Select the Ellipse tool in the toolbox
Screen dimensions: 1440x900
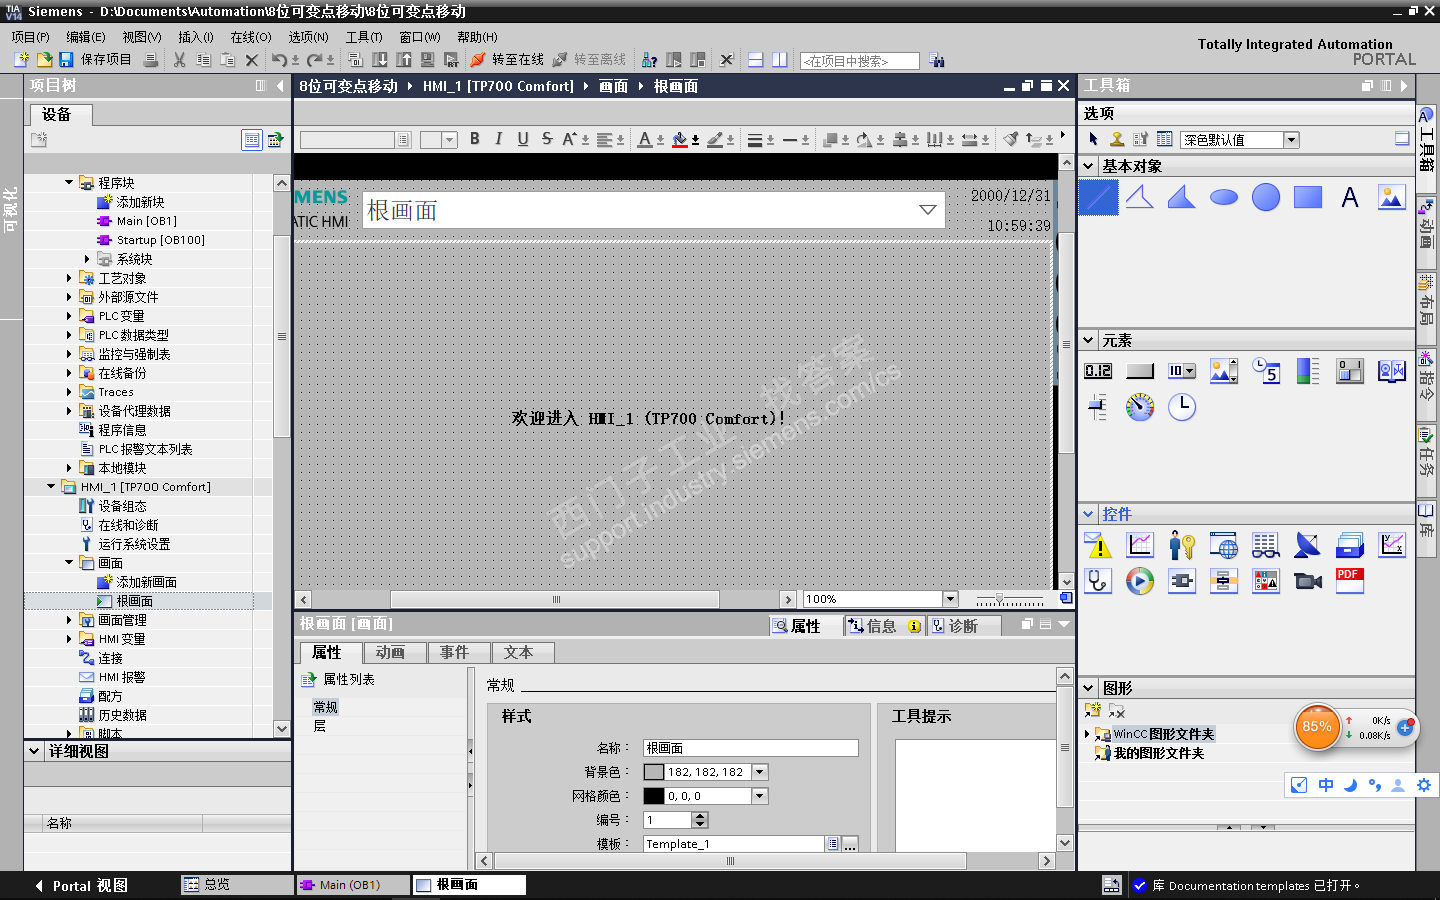[1224, 197]
